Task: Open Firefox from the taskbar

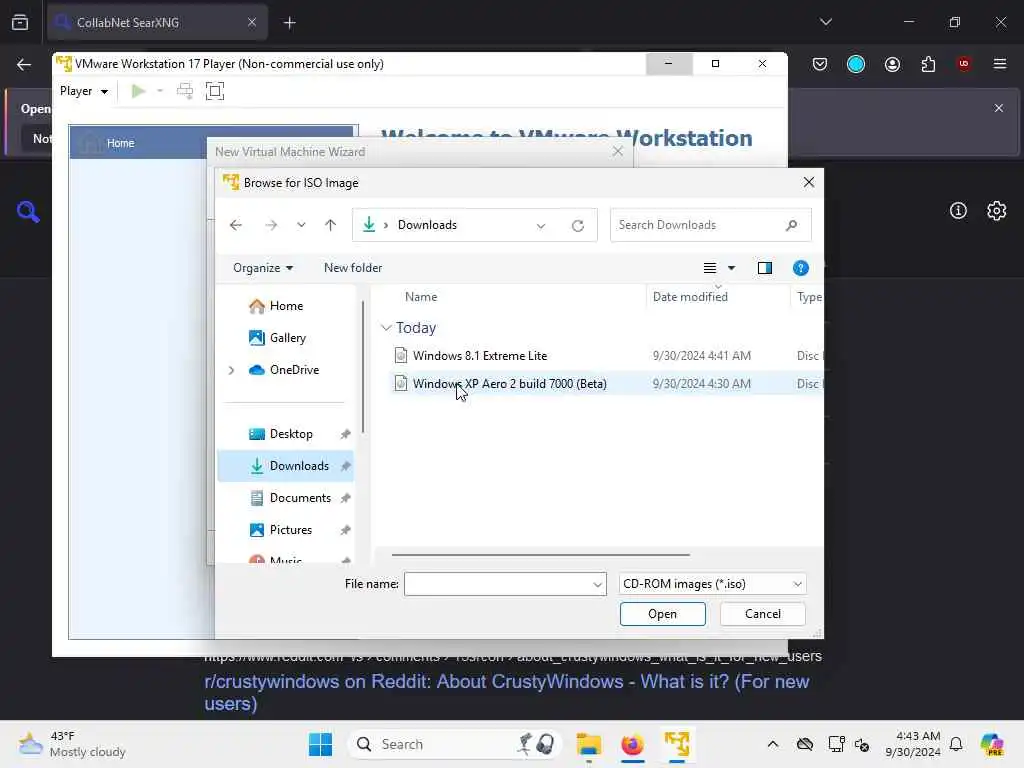Action: [x=632, y=744]
